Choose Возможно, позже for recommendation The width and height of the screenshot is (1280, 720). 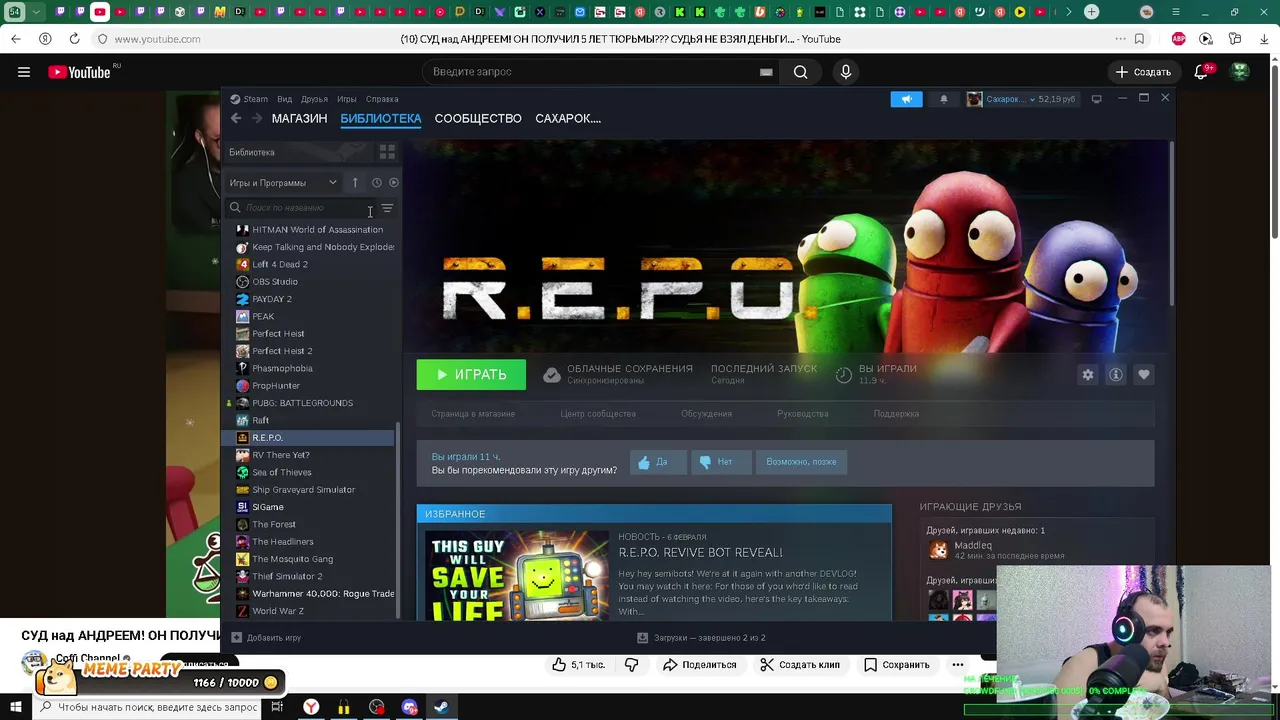[801, 462]
